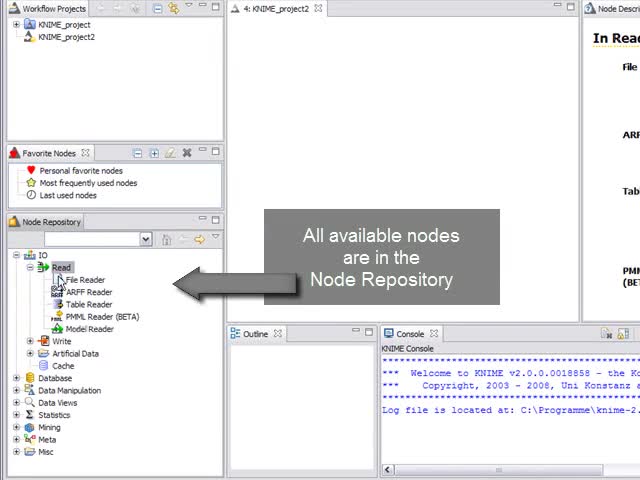Expand the KNIME_project tree node
The image size is (640, 480).
click(16, 24)
